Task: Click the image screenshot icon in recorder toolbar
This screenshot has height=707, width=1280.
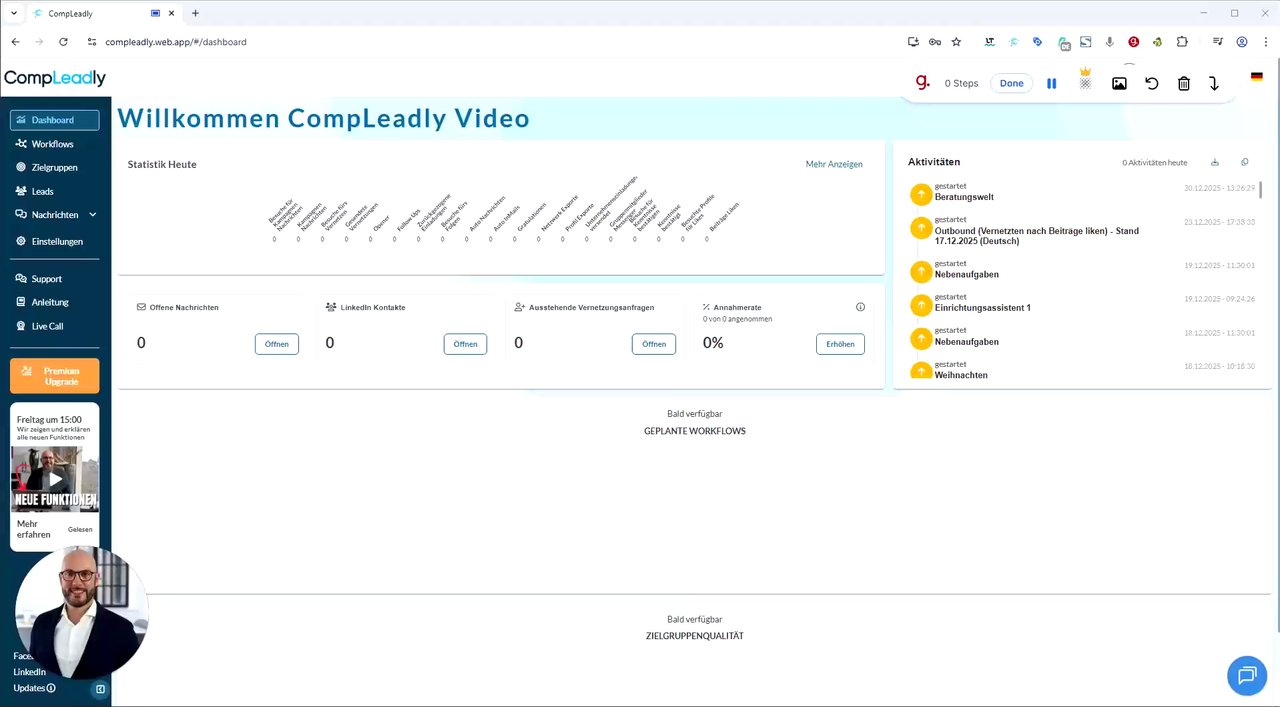Action: tap(1119, 84)
